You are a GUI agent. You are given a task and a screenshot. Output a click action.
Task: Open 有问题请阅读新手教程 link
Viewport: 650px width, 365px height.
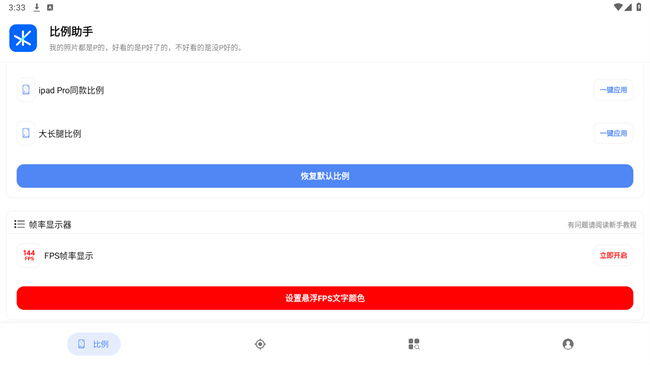coord(601,225)
